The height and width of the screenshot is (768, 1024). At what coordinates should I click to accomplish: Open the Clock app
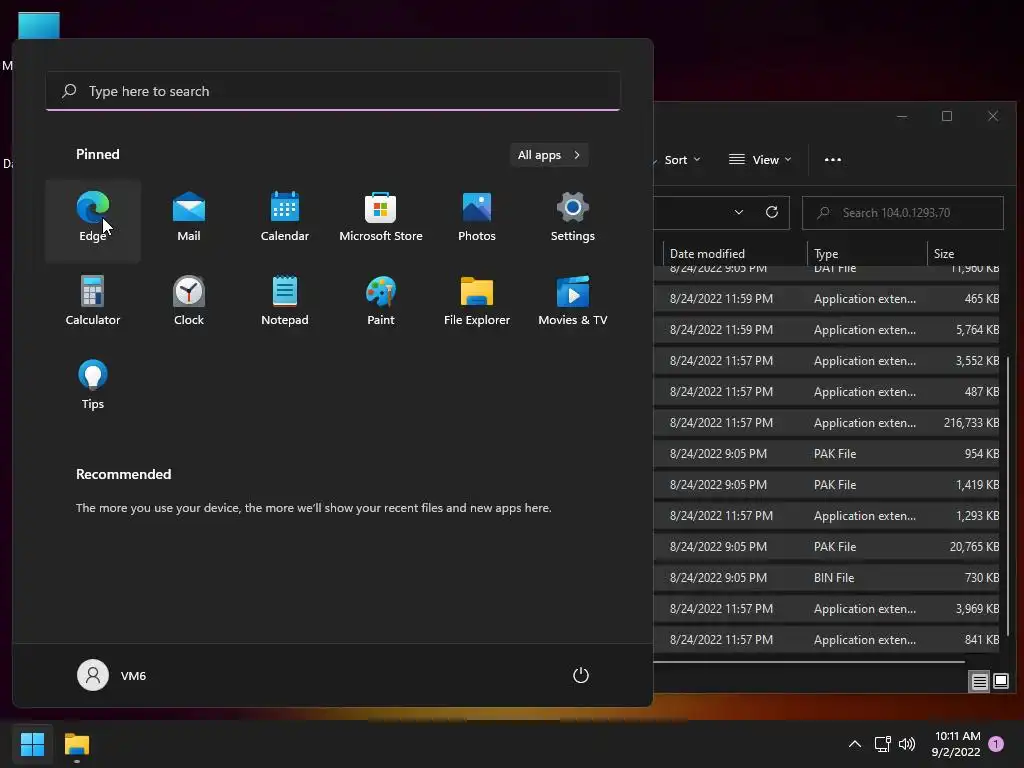tap(189, 302)
